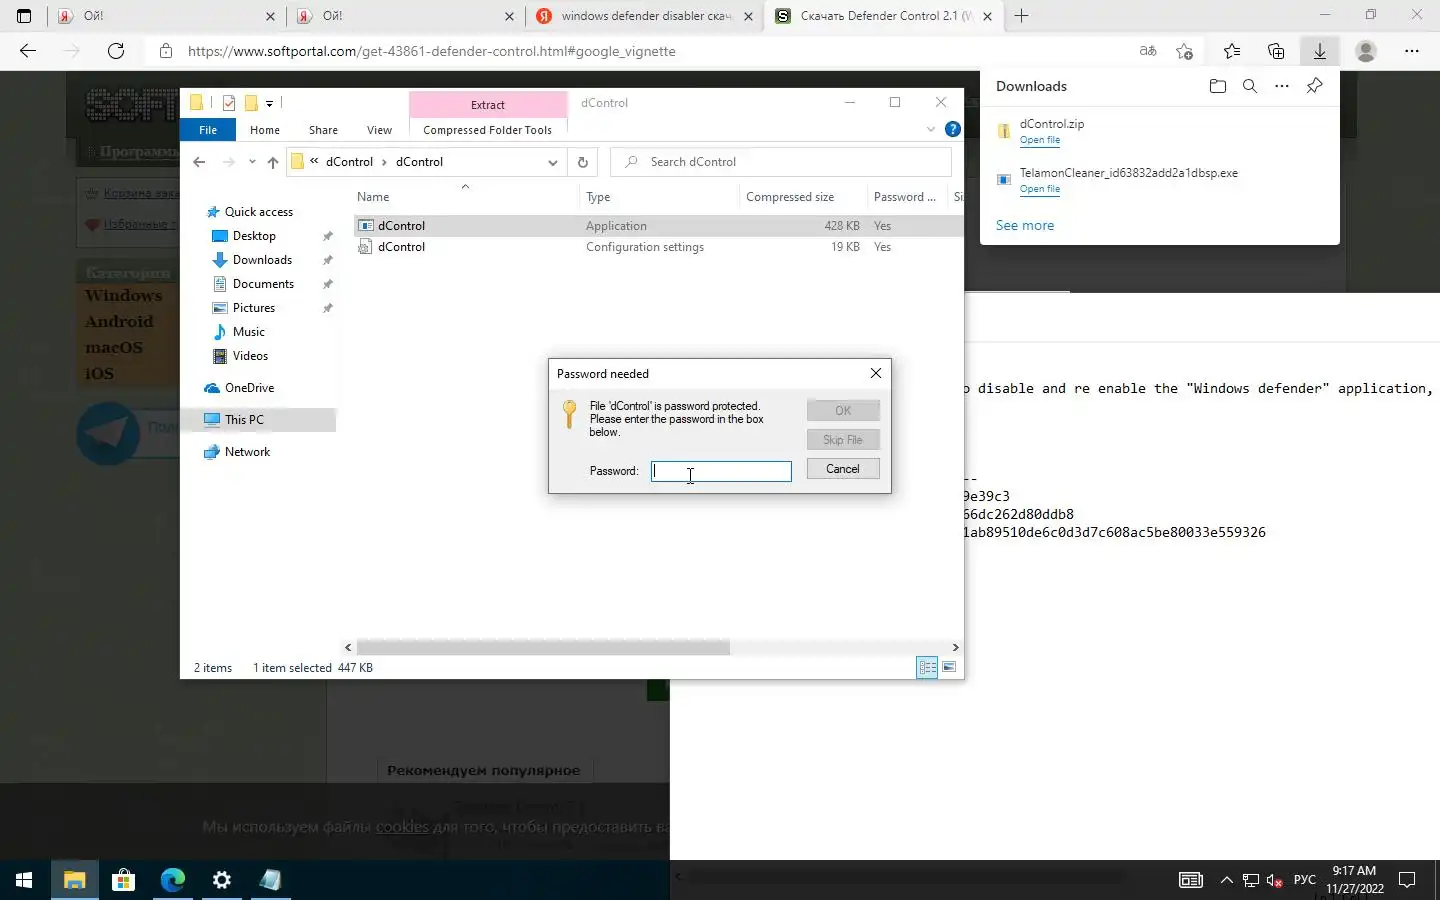Click РУС language indicator in taskbar
This screenshot has width=1440, height=900.
[1304, 880]
